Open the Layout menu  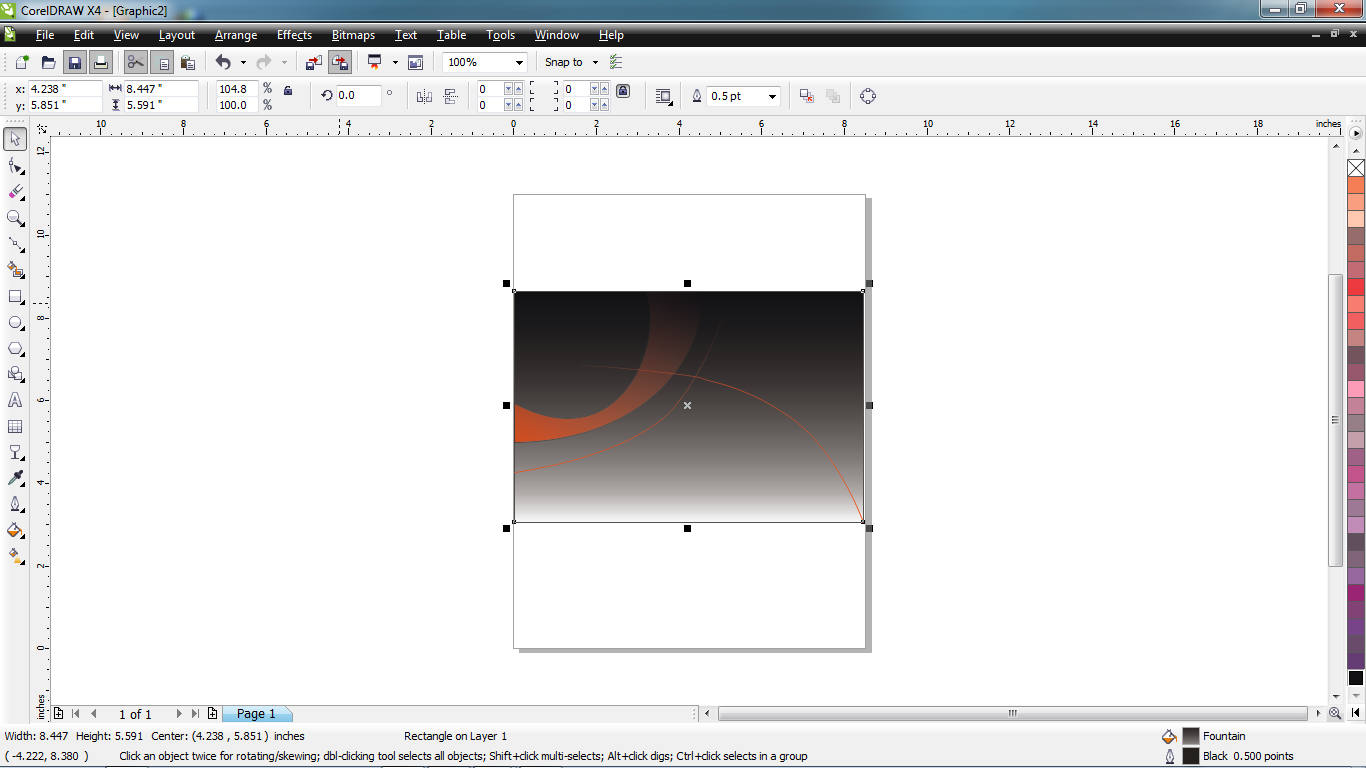tap(177, 35)
